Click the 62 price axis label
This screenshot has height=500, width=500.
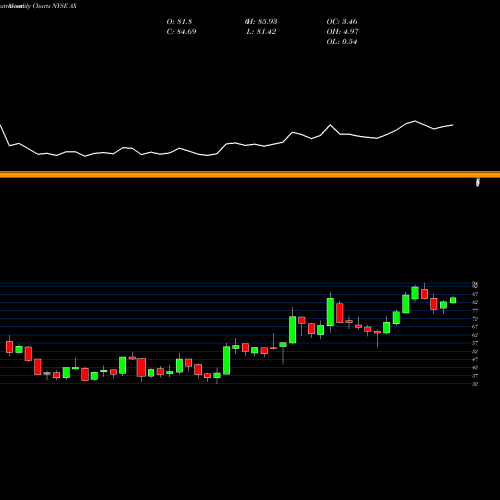(475, 335)
